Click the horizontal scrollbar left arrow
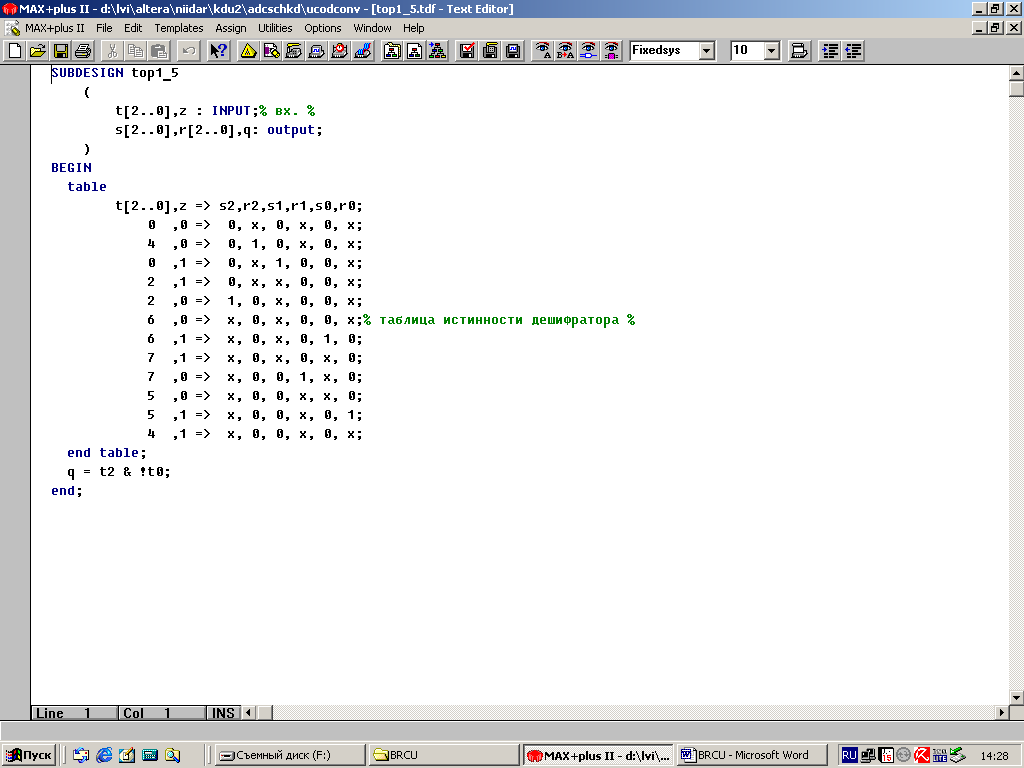The image size is (1024, 768). [249, 712]
